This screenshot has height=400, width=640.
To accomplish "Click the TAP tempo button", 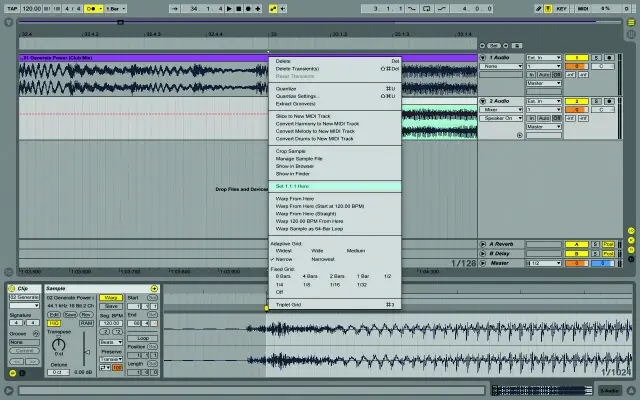I will 12,9.
